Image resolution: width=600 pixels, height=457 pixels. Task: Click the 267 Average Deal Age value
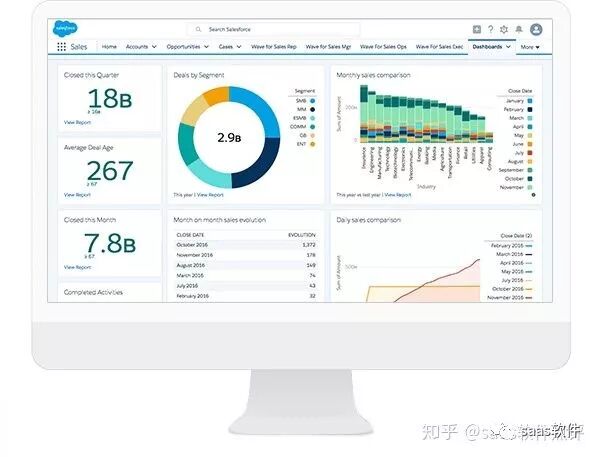(110, 171)
